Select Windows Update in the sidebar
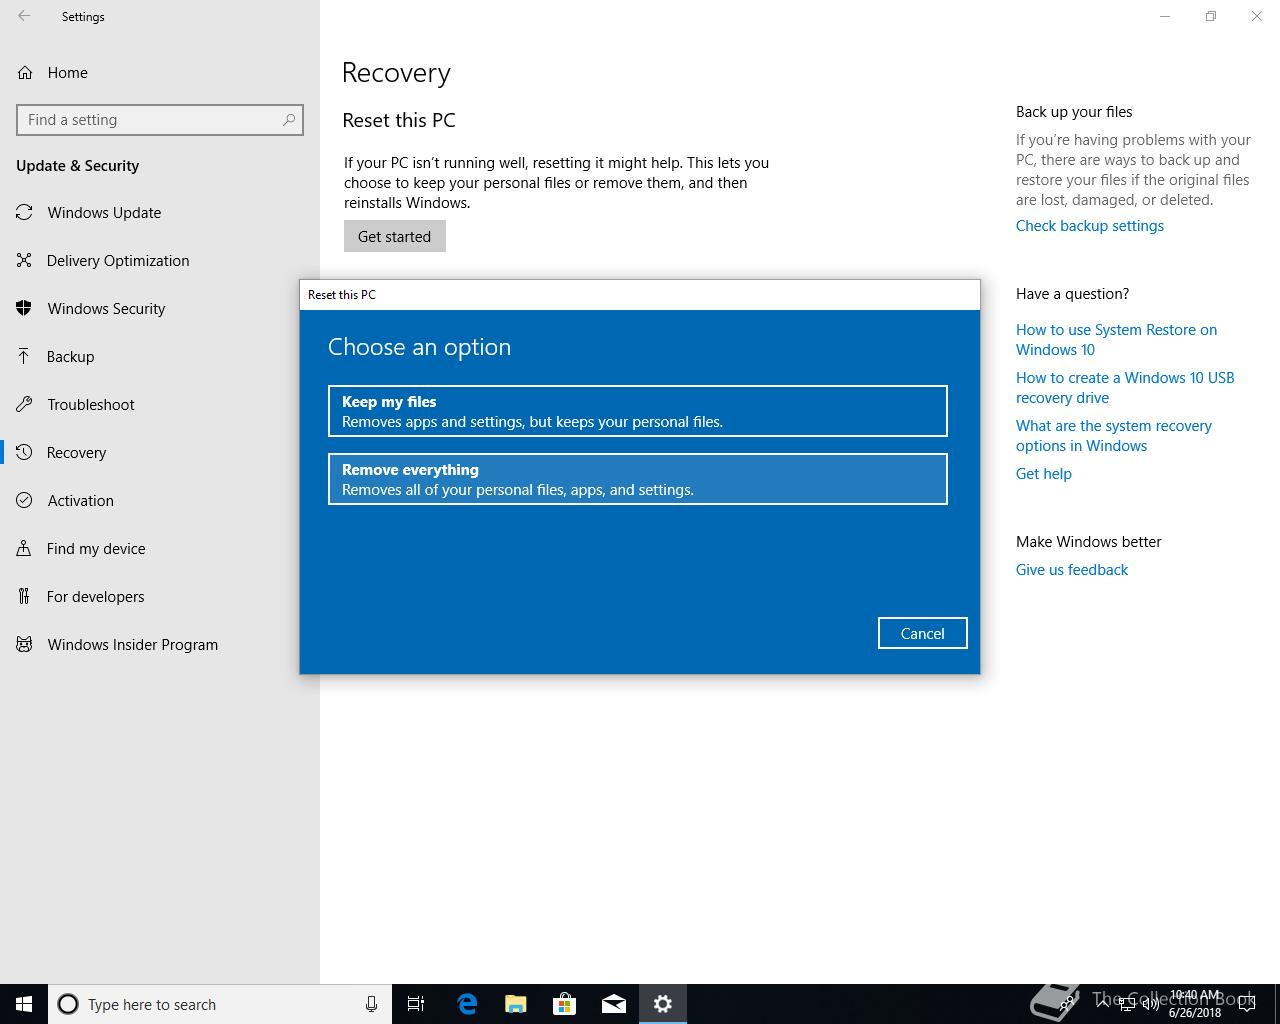 tap(160, 212)
